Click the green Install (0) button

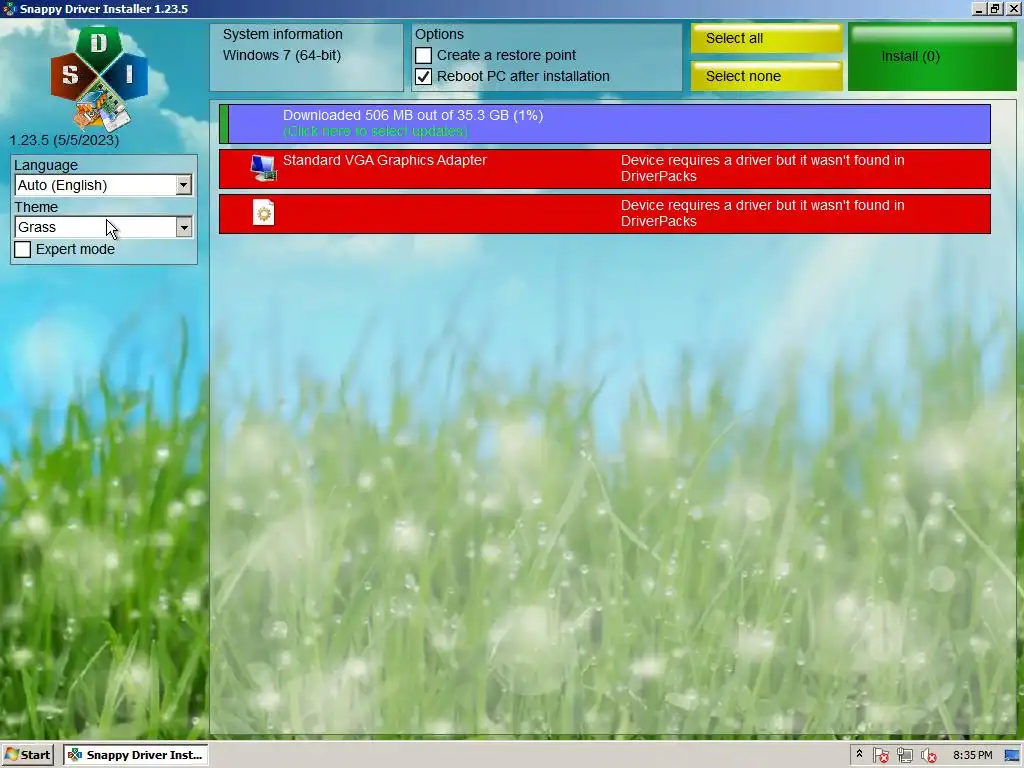[x=932, y=57]
